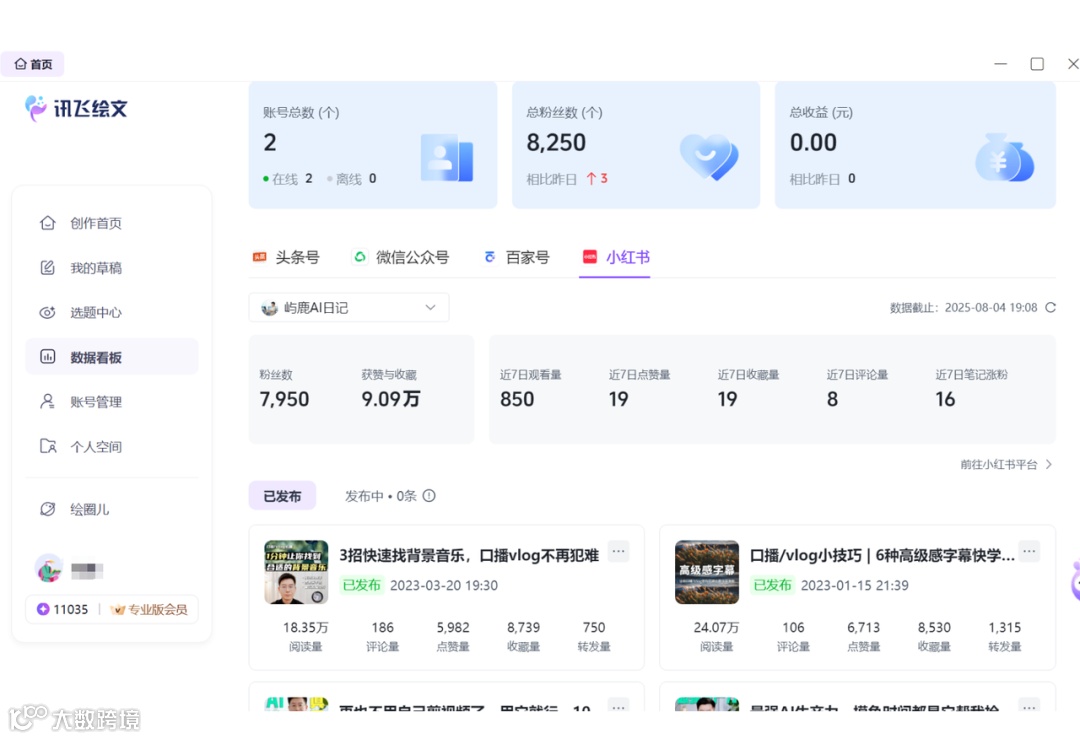The height and width of the screenshot is (739, 1080).
Task: Click the 我的草稿 edit icon
Action: point(48,268)
